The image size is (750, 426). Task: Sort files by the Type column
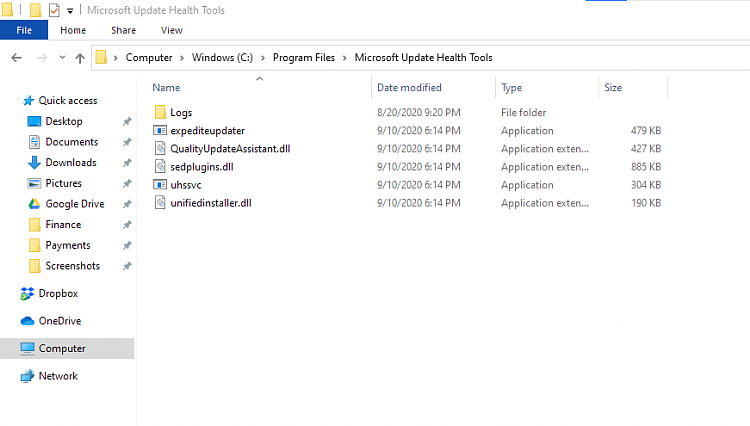(511, 87)
